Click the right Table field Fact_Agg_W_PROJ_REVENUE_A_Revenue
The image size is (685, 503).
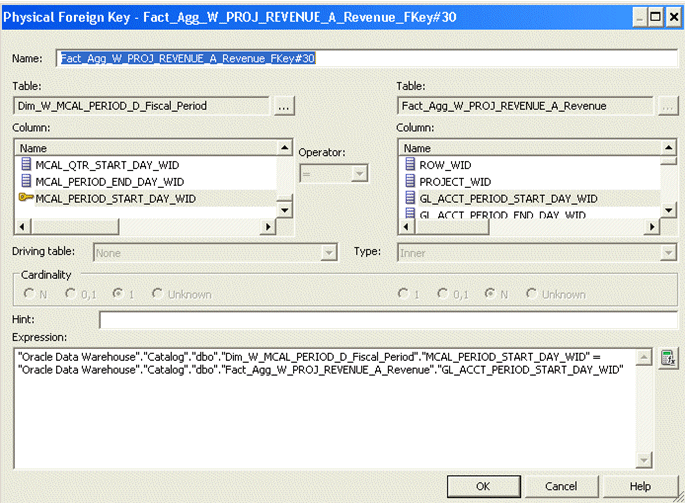click(x=525, y=106)
